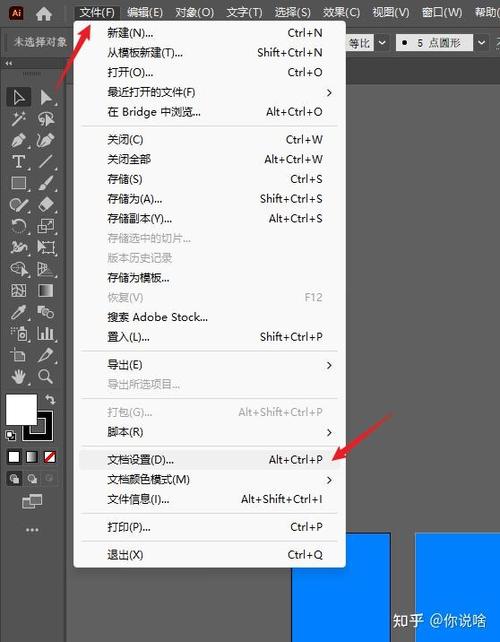Image resolution: width=500 pixels, height=642 pixels.
Task: Select the Mesh tool
Action: tap(18, 290)
